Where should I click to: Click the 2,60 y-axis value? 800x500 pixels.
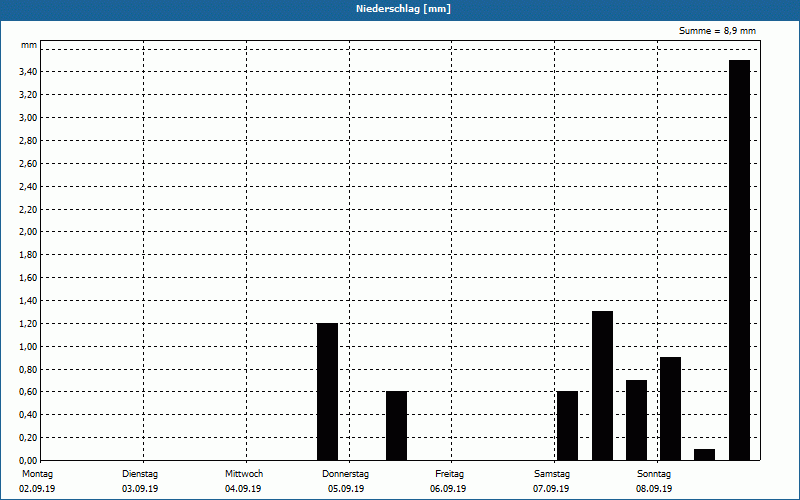pos(28,163)
